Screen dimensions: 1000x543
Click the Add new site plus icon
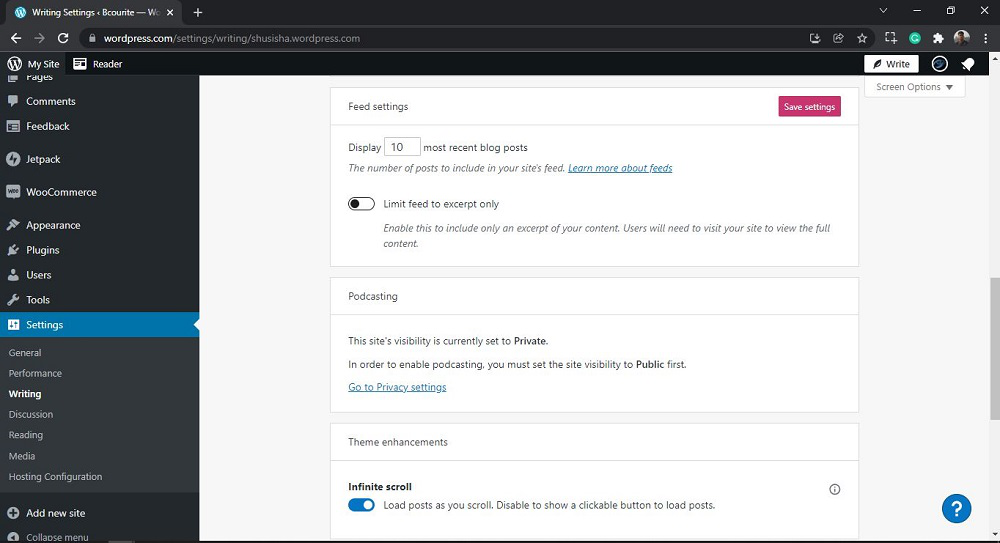coord(13,513)
